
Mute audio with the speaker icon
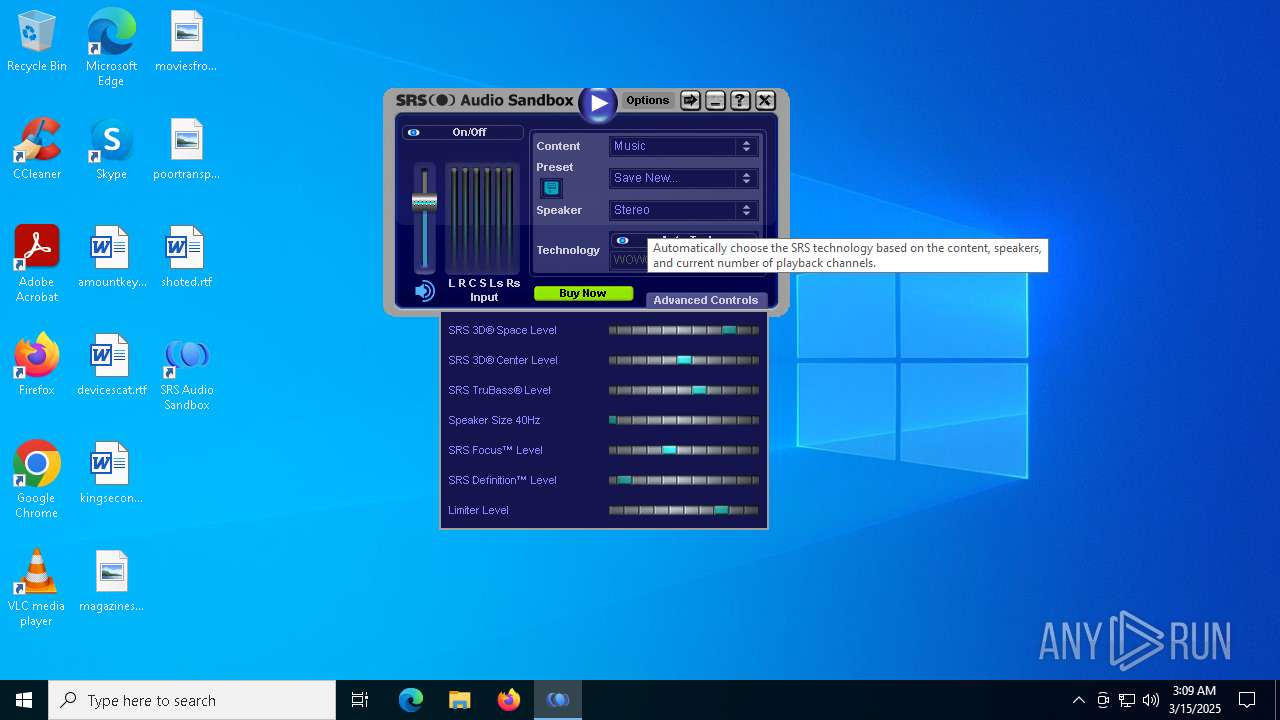click(424, 291)
